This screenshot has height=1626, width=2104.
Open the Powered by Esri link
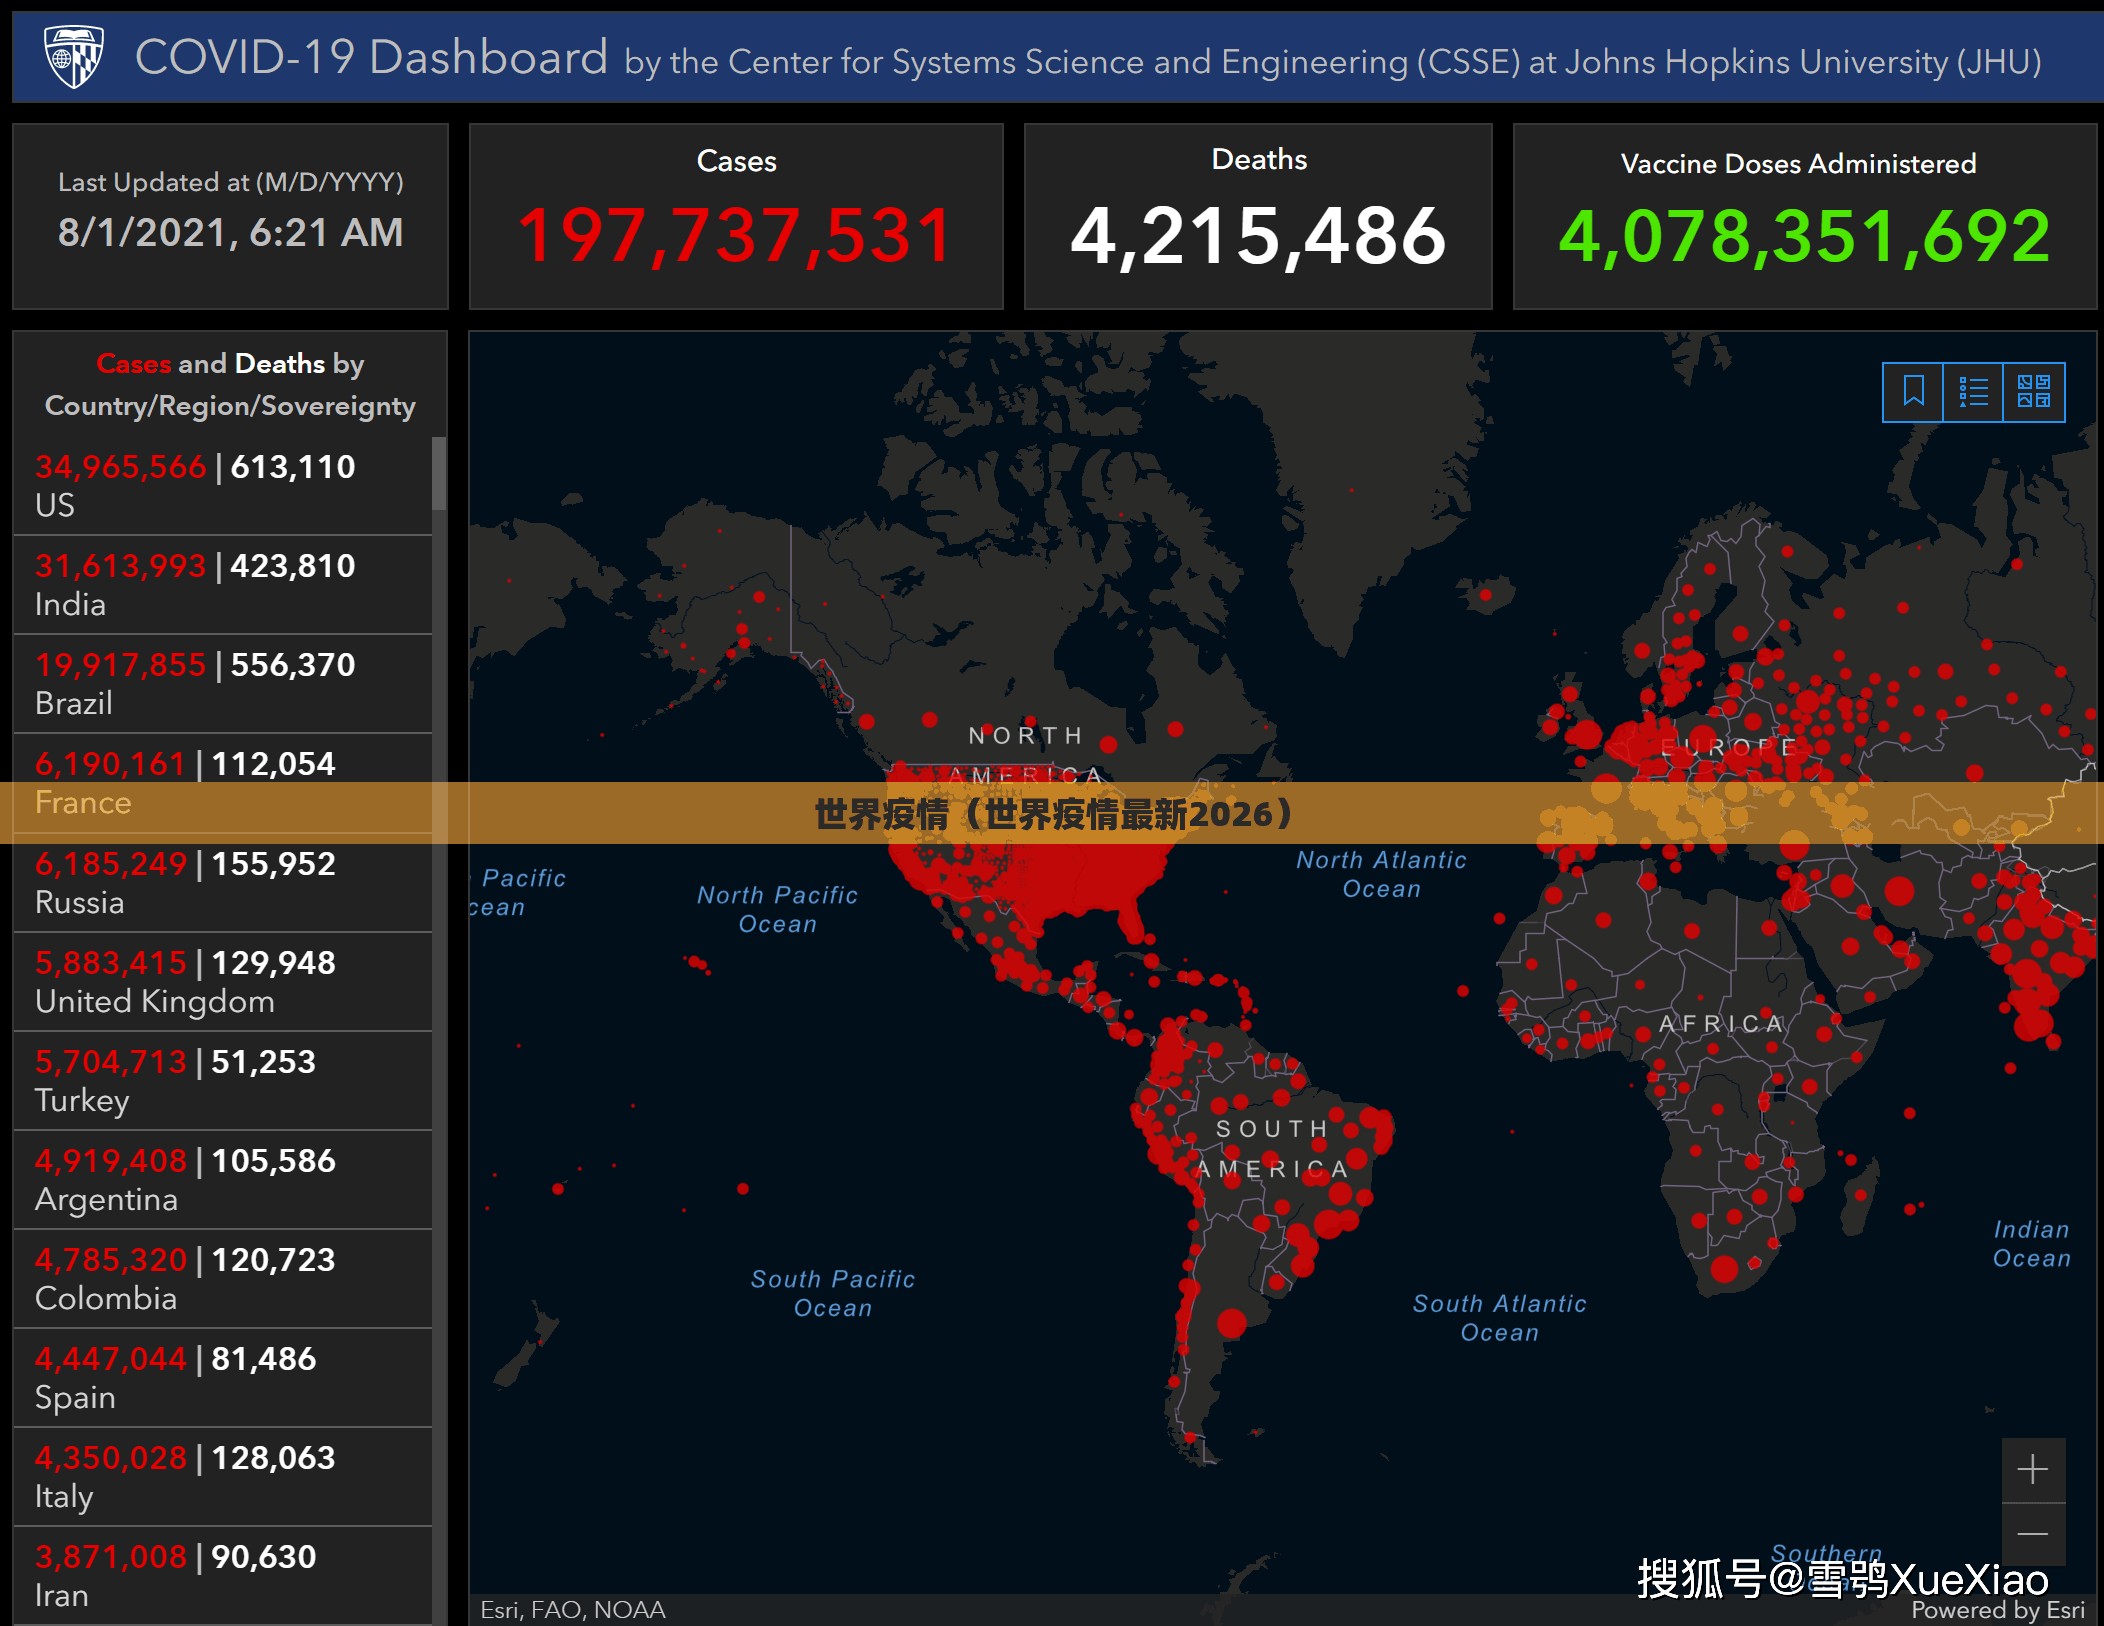coord(1997,1610)
